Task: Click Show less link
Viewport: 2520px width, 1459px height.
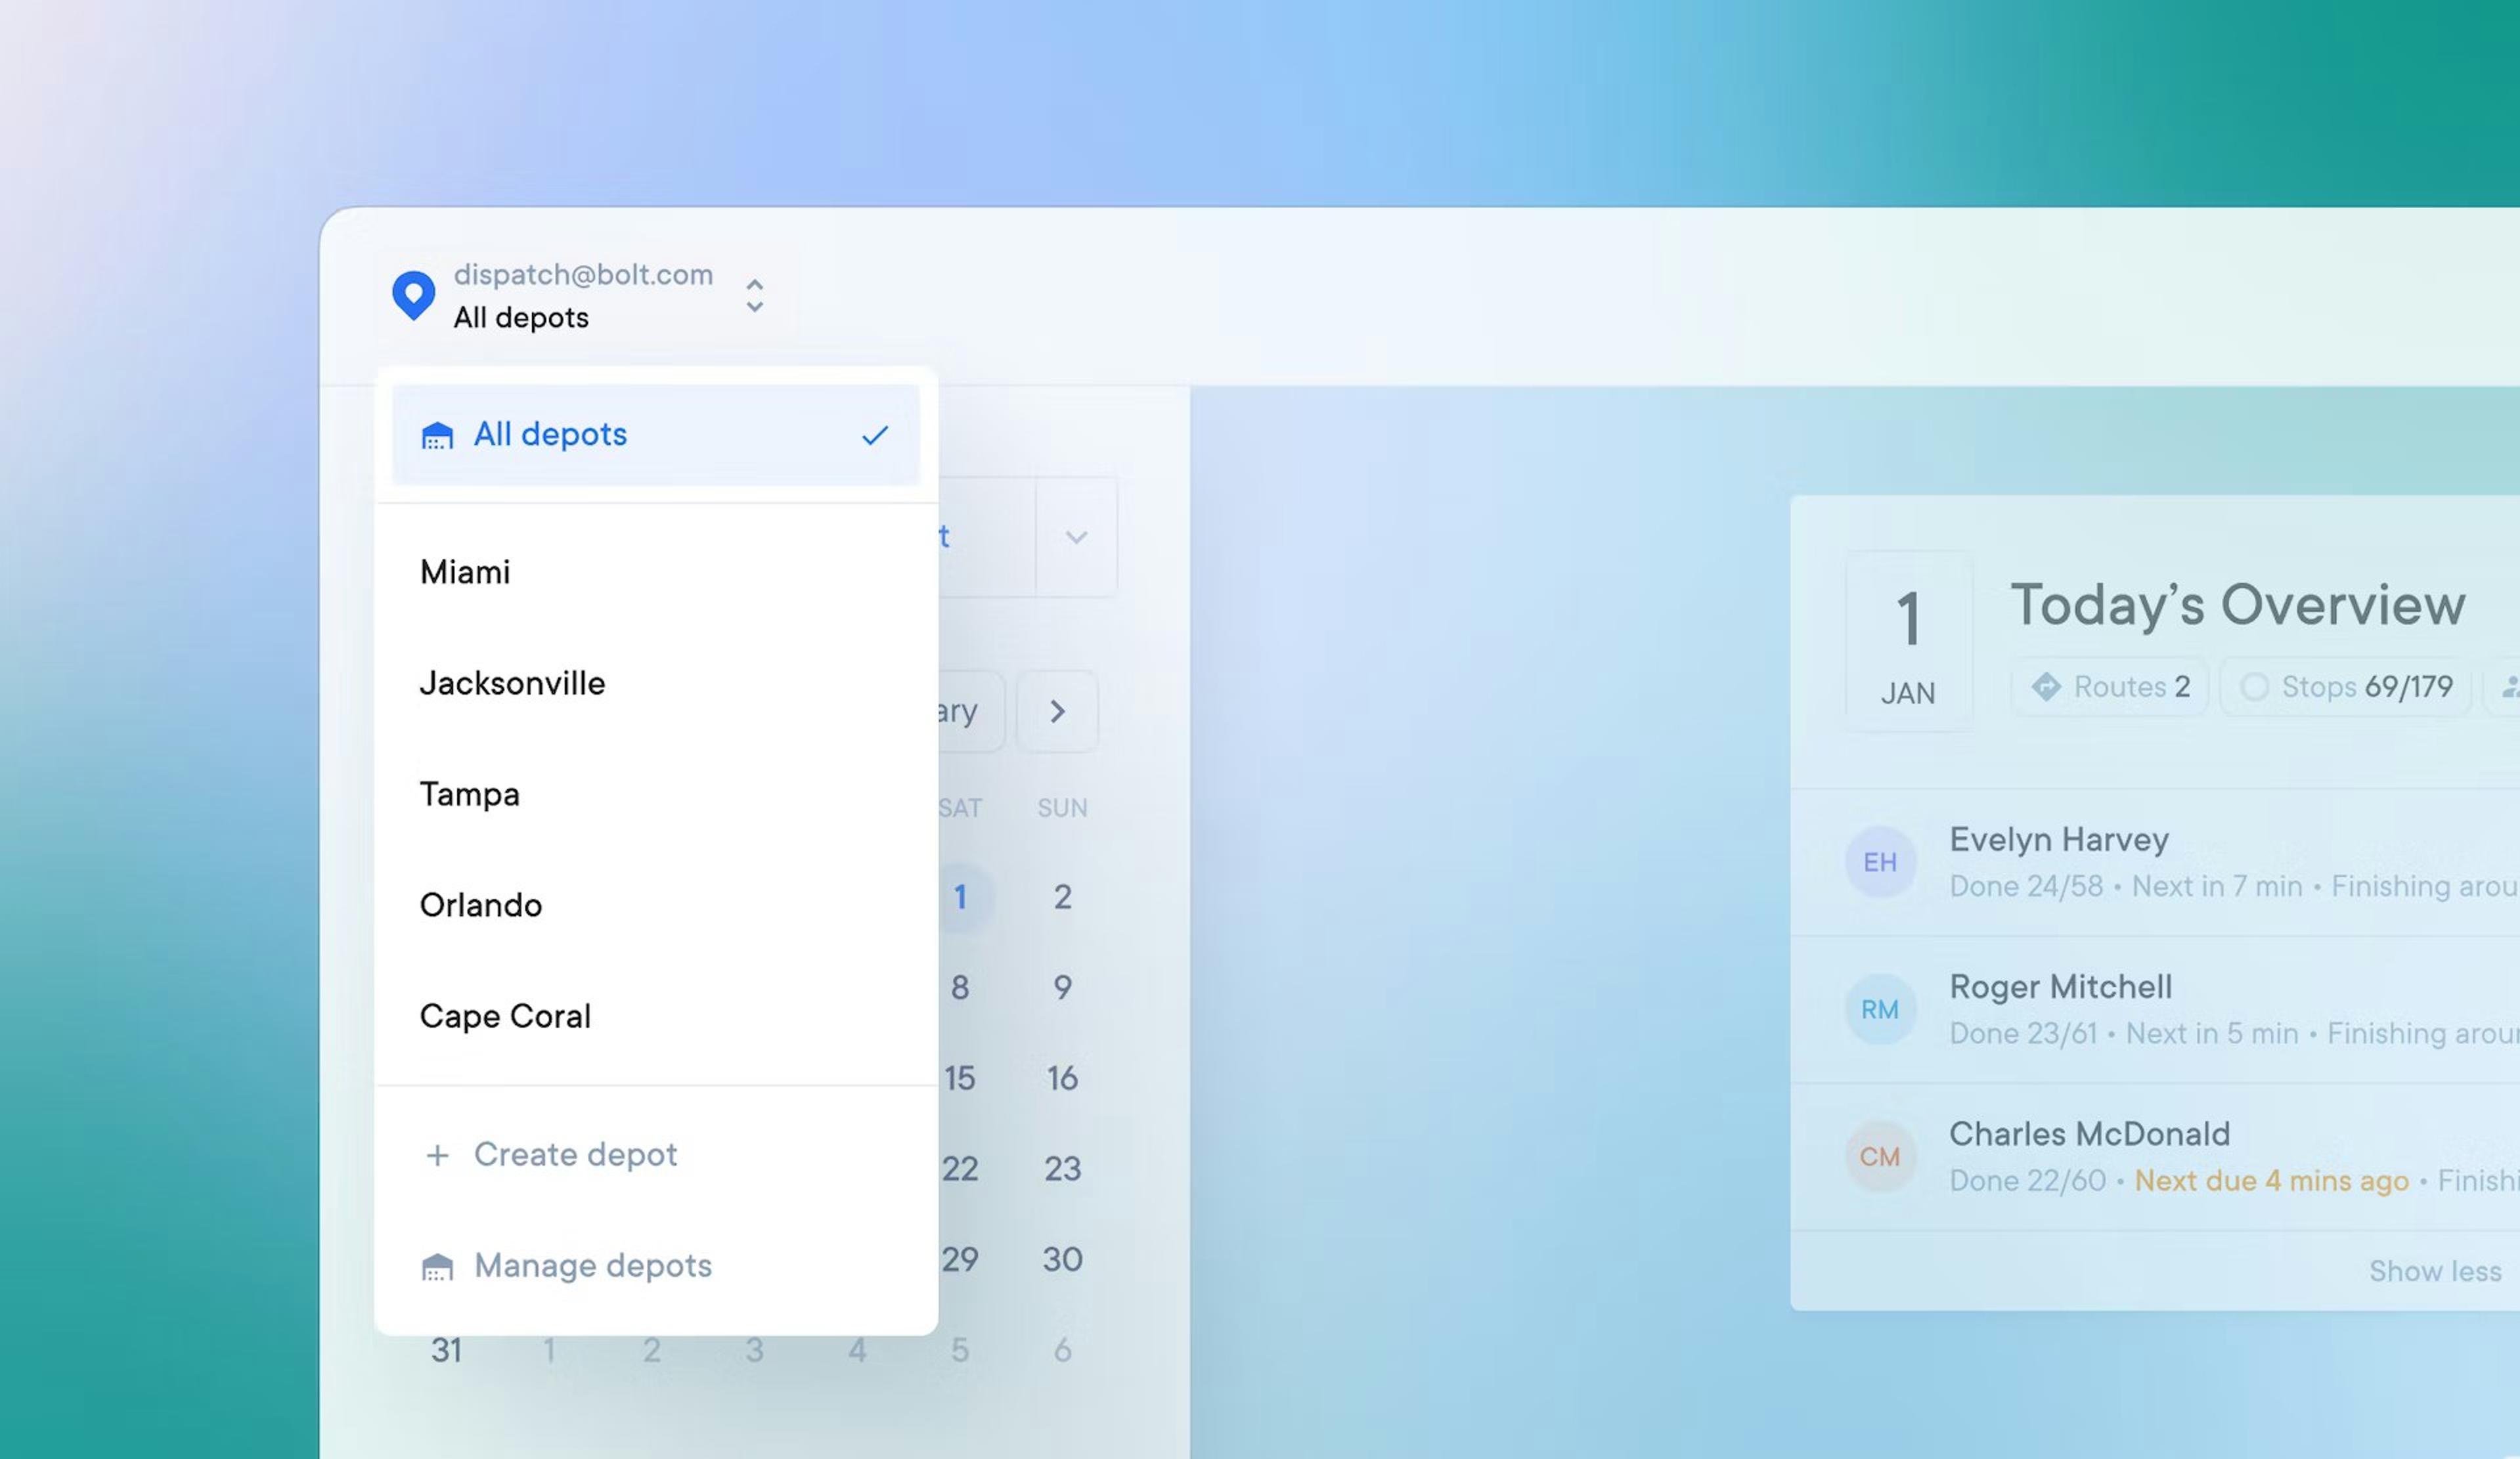Action: point(2434,1270)
